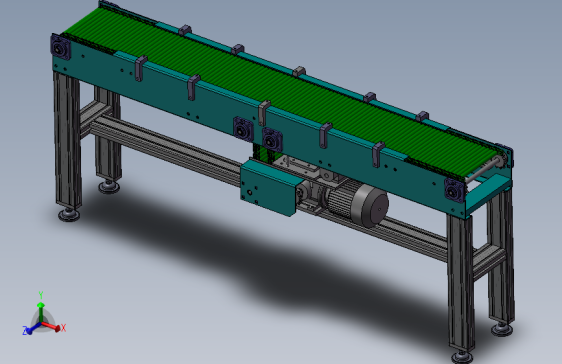Select the leveling foot under the front-left leg
Image resolution: width=562 pixels, height=364 pixels.
tap(69, 214)
